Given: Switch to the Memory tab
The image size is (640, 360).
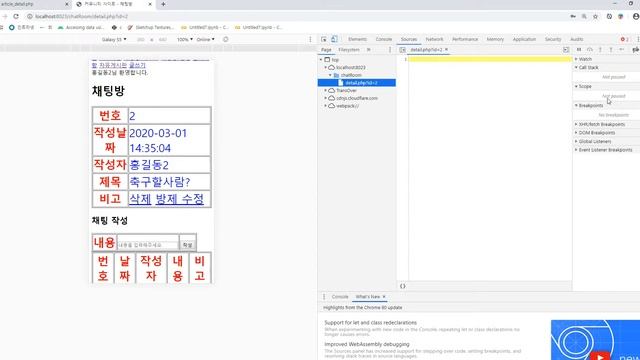Looking at the screenshot, I should (495, 39).
